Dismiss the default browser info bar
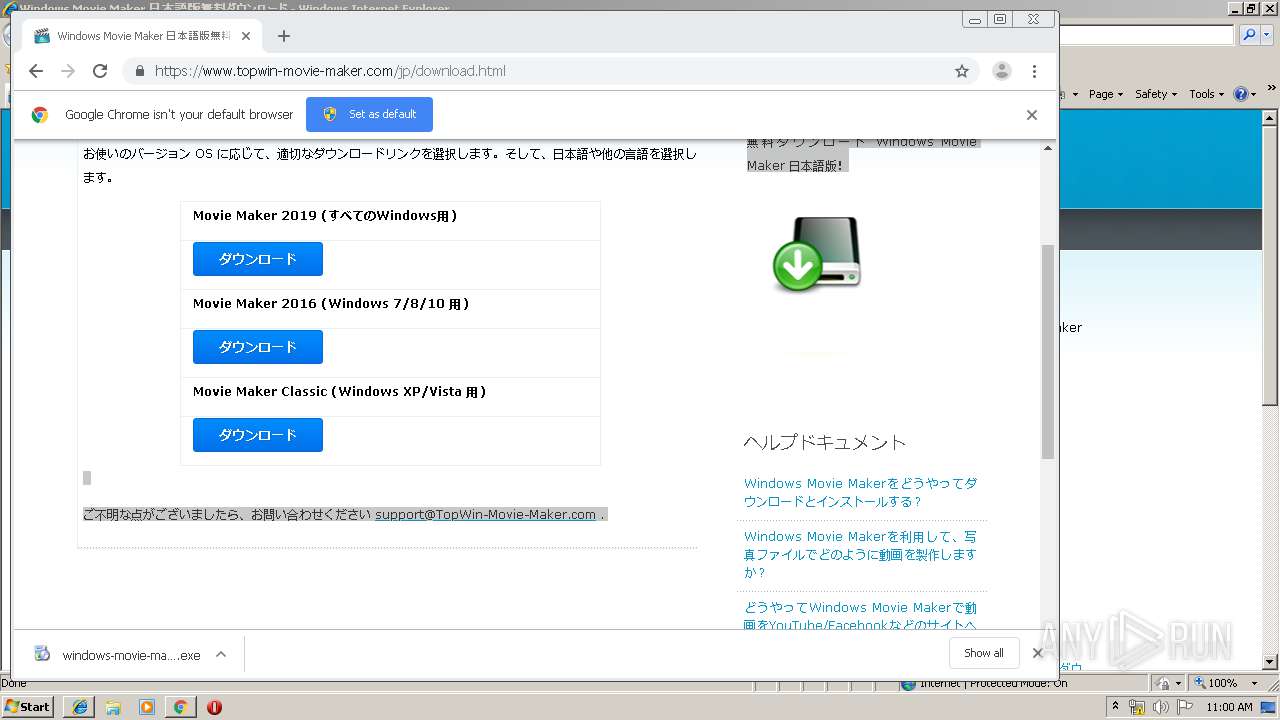 (1031, 114)
